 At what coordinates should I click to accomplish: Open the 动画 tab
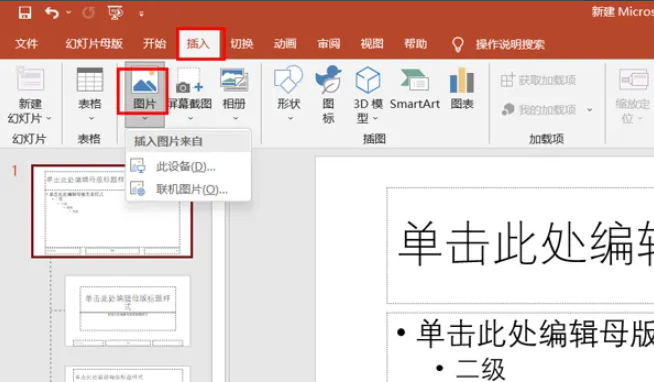tap(285, 44)
